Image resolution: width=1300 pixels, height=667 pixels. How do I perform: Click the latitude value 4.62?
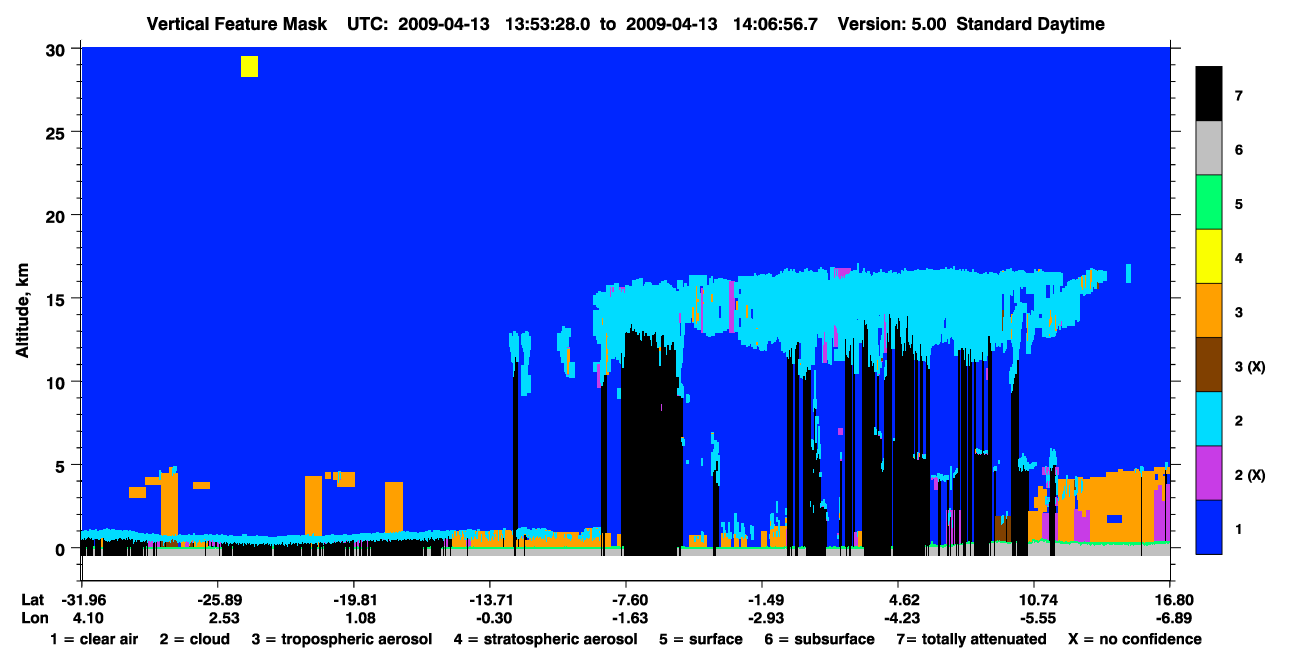(x=898, y=600)
